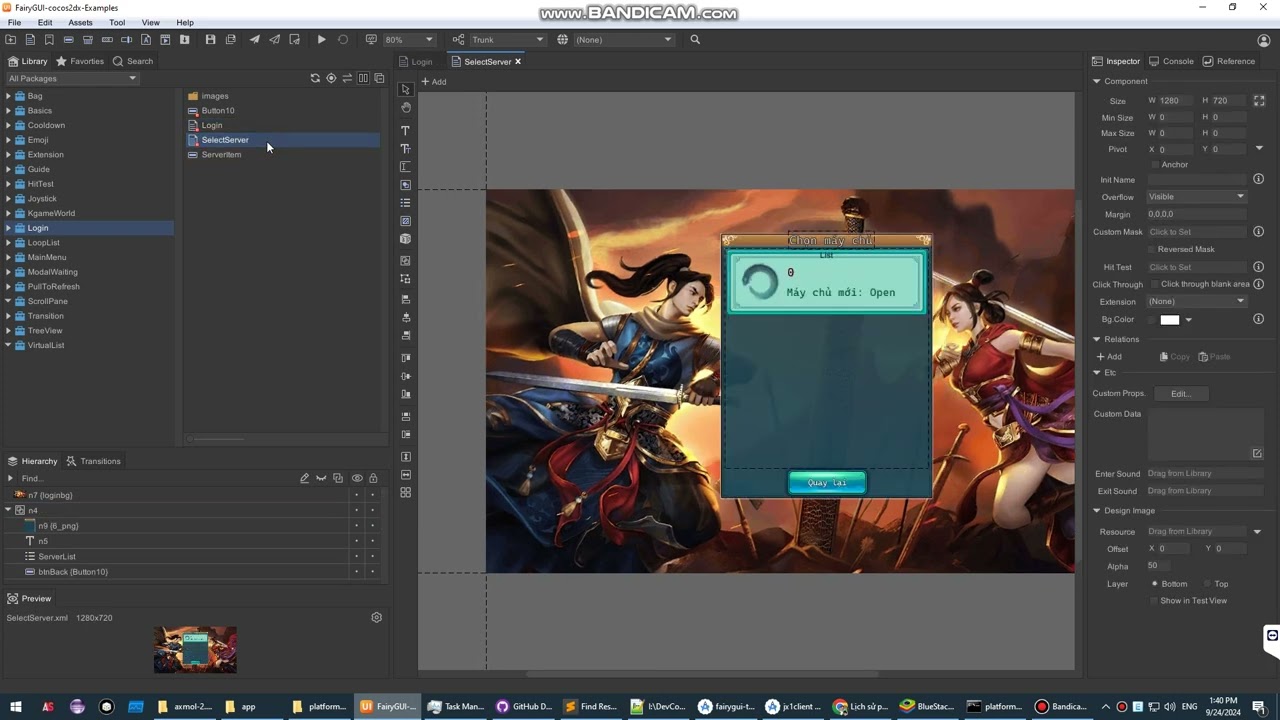
Task: Click the save all icon in toolbar
Action: pyautogui.click(x=231, y=40)
